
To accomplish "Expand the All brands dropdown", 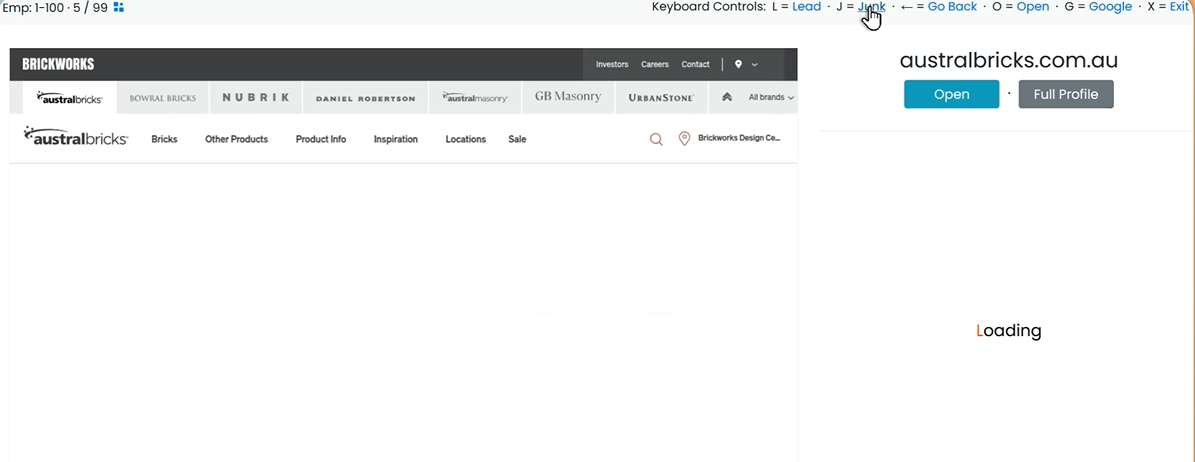I will (771, 98).
